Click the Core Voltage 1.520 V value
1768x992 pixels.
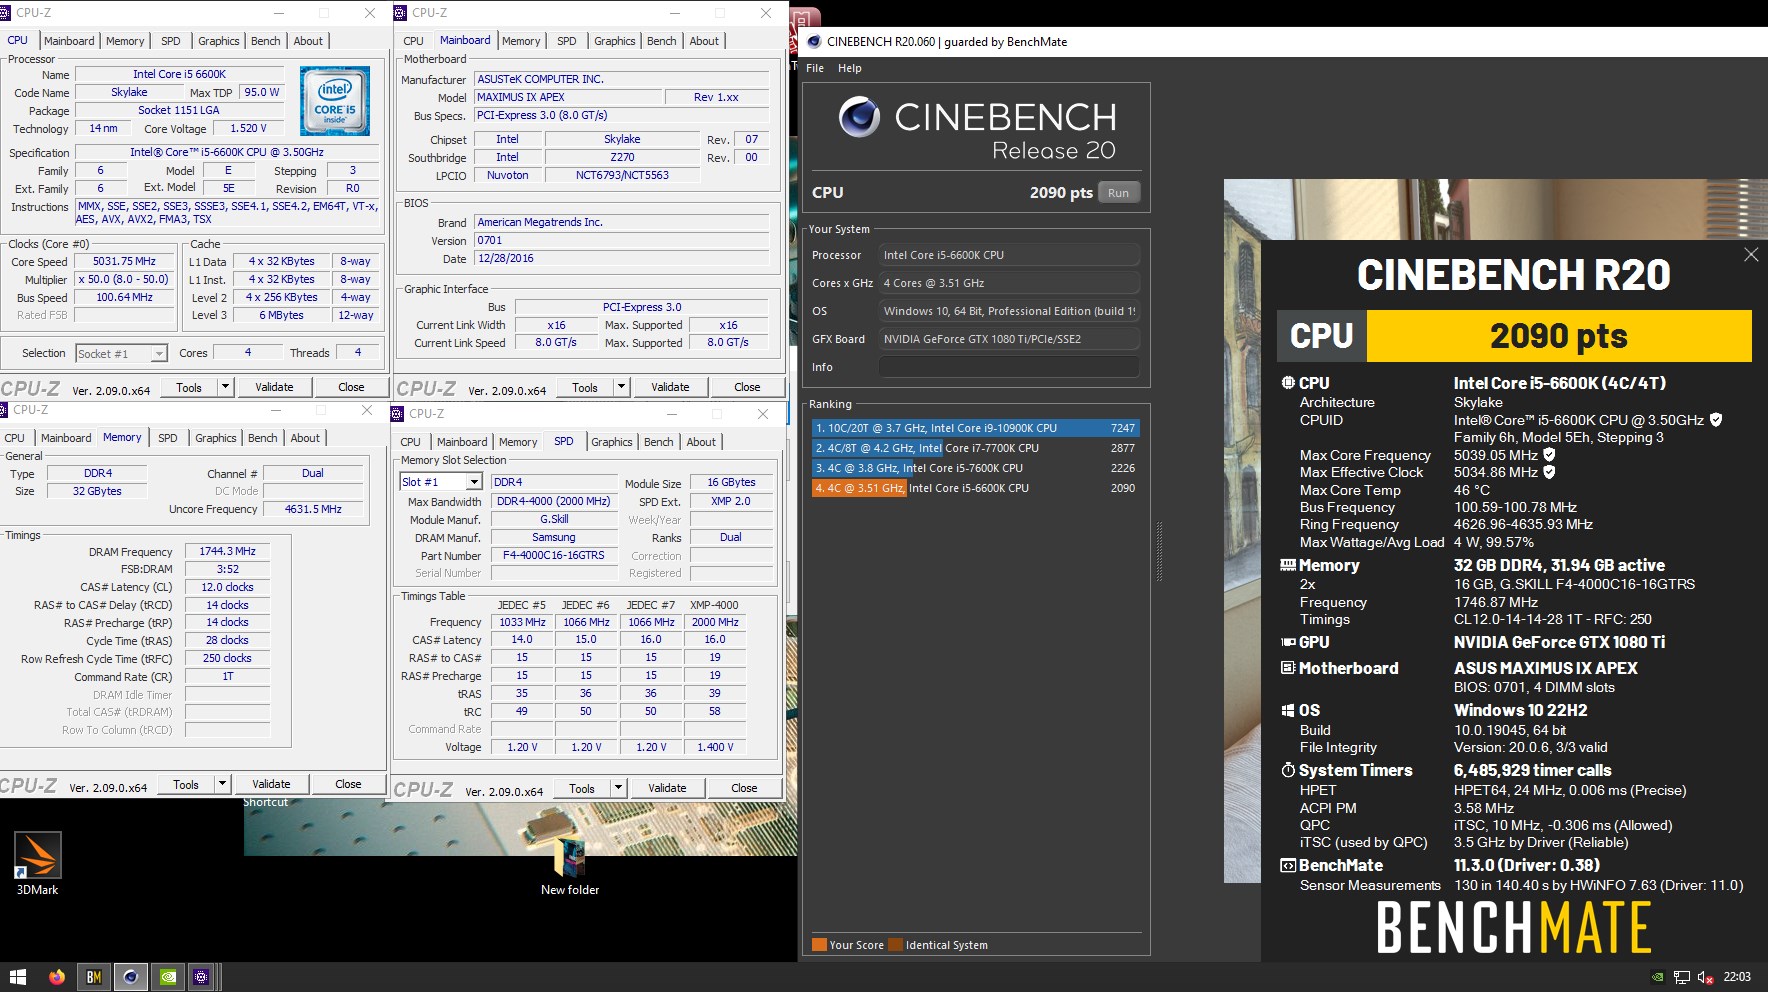point(249,129)
